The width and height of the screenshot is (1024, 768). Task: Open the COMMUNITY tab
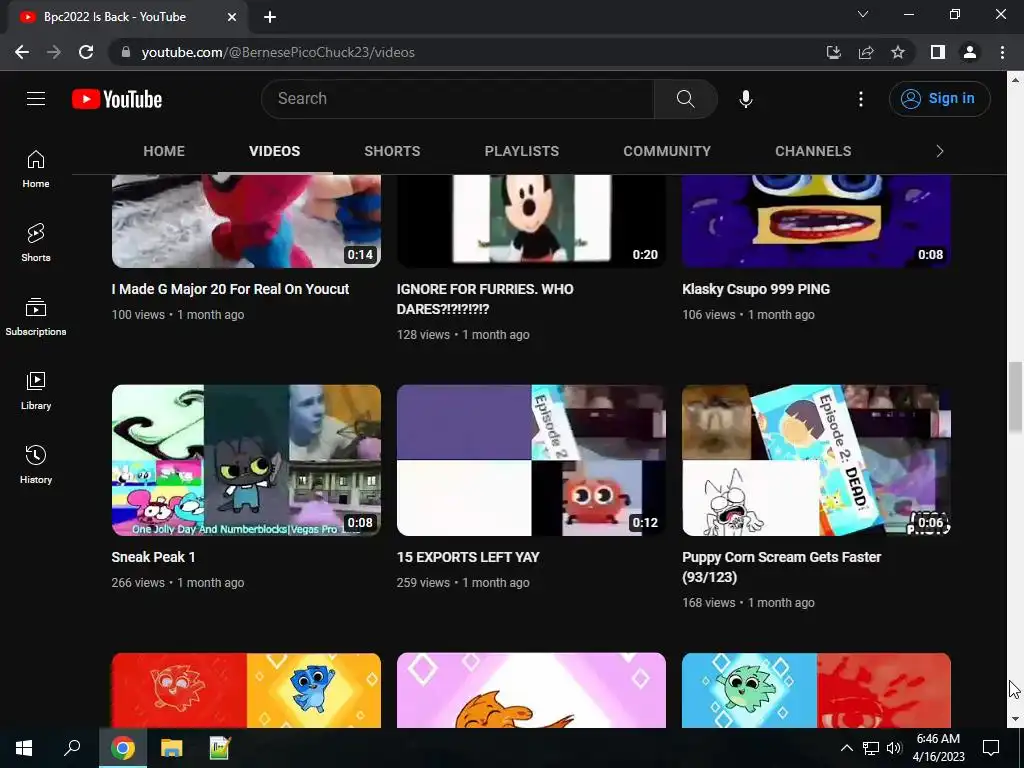pyautogui.click(x=667, y=151)
